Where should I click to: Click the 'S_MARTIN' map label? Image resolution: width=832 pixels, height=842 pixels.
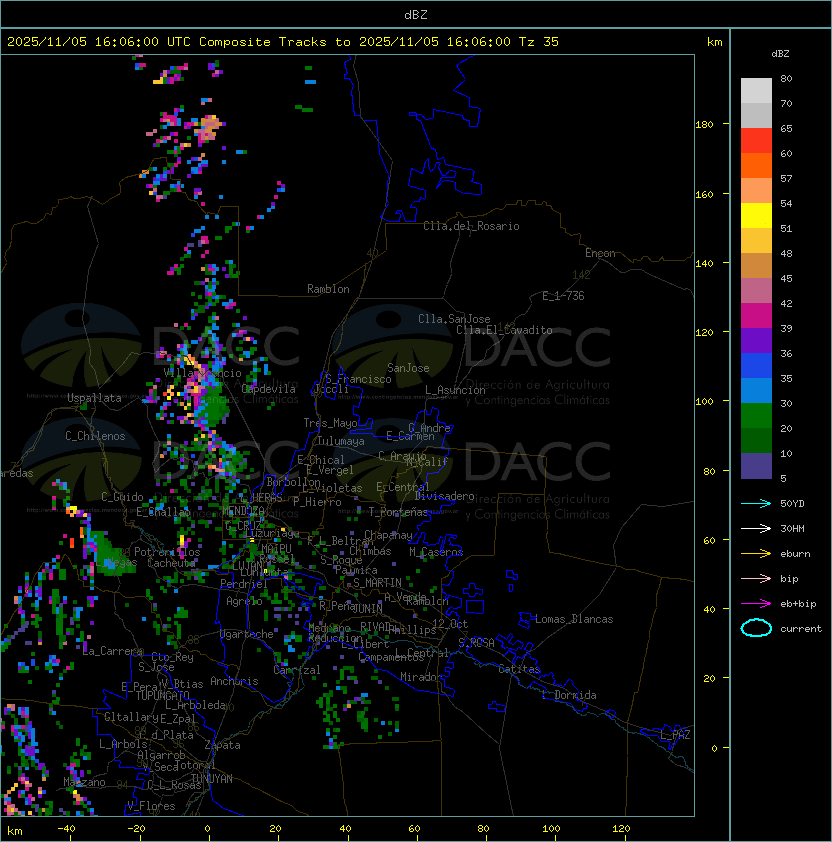[377, 582]
